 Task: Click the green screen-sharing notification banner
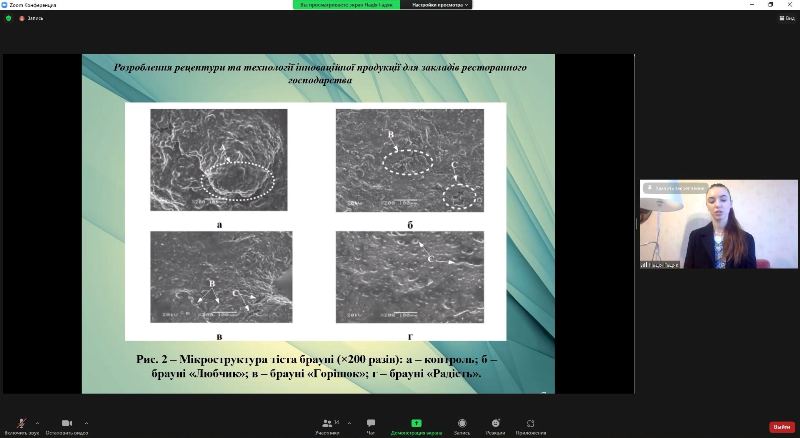(346, 5)
